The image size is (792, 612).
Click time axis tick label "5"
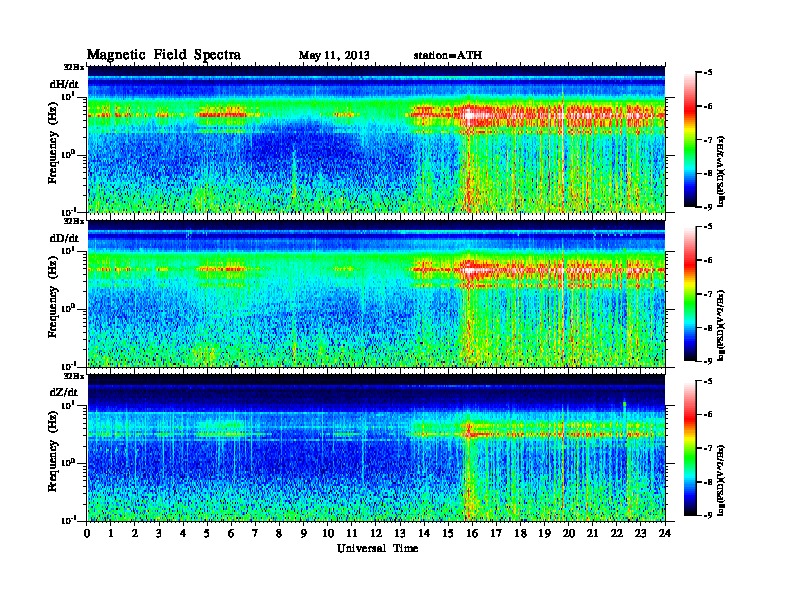pos(207,533)
